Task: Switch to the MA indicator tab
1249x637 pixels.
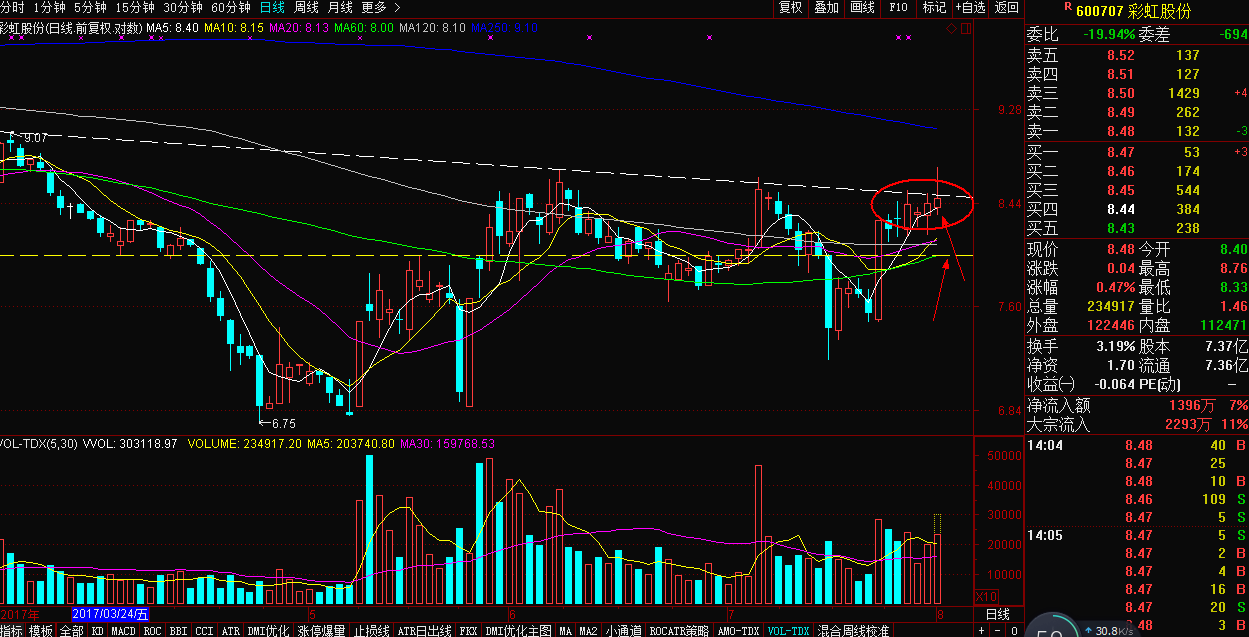Action: coord(565,631)
